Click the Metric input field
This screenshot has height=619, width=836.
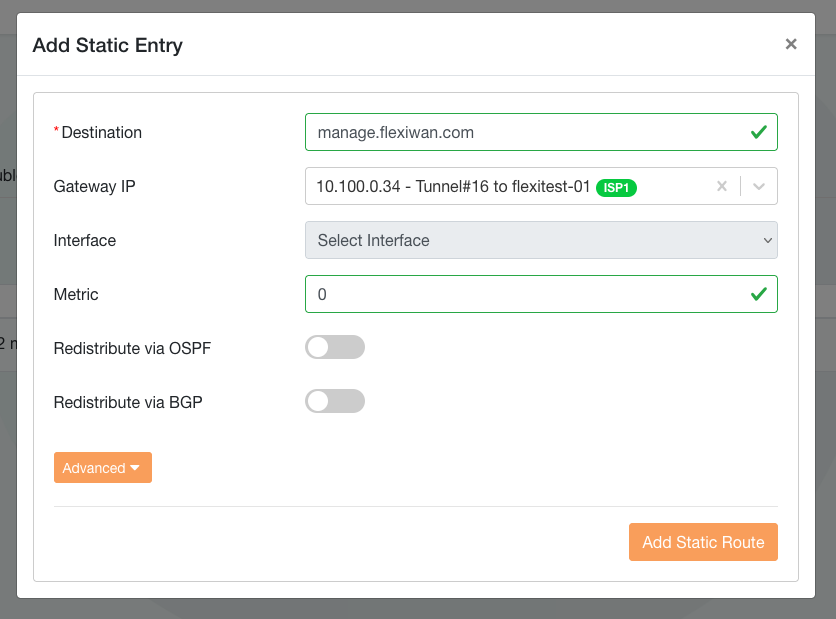(541, 294)
